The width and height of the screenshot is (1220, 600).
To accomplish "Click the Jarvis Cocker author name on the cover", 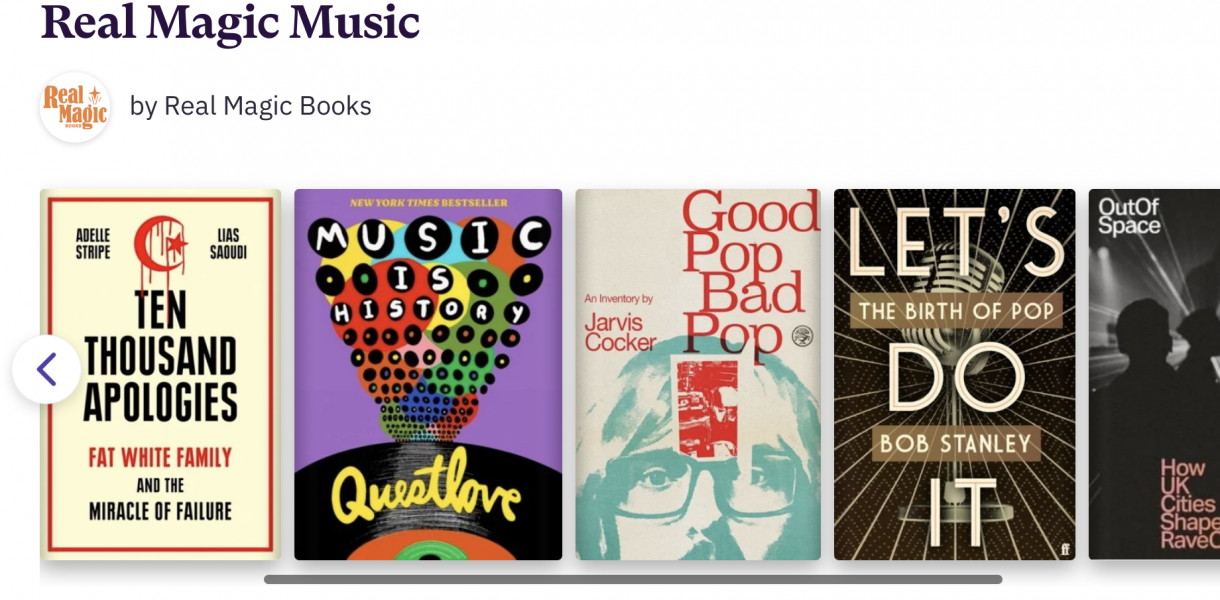I will pyautogui.click(x=620, y=331).
